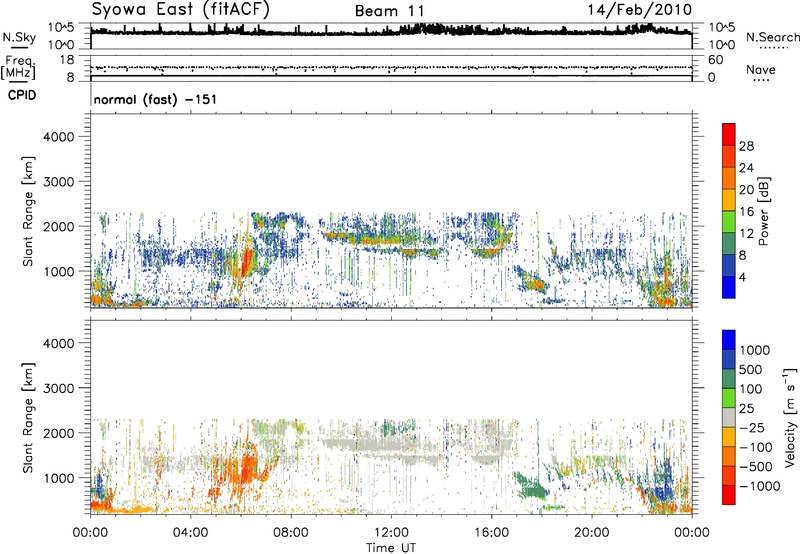Click the "16" label on the power colorbar

[746, 212]
